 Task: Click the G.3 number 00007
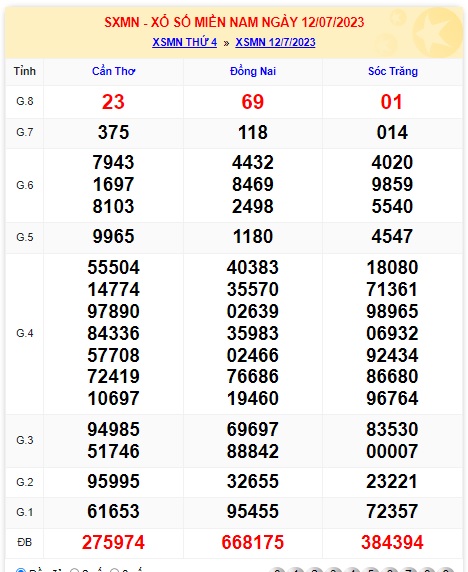tap(392, 451)
